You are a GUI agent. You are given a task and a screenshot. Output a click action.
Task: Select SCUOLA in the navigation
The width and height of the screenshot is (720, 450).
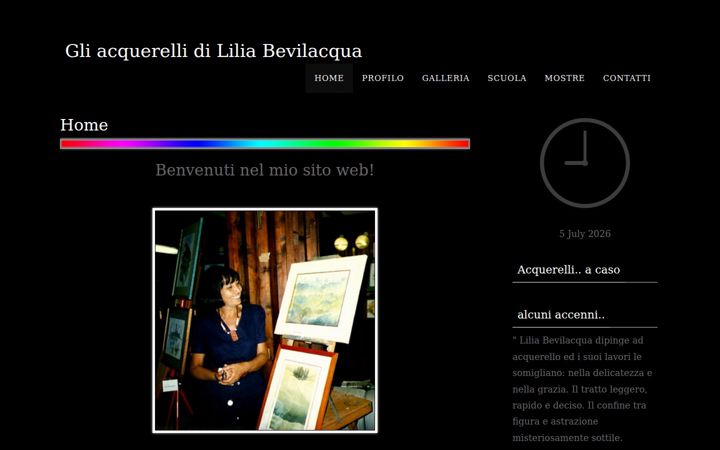pos(506,78)
